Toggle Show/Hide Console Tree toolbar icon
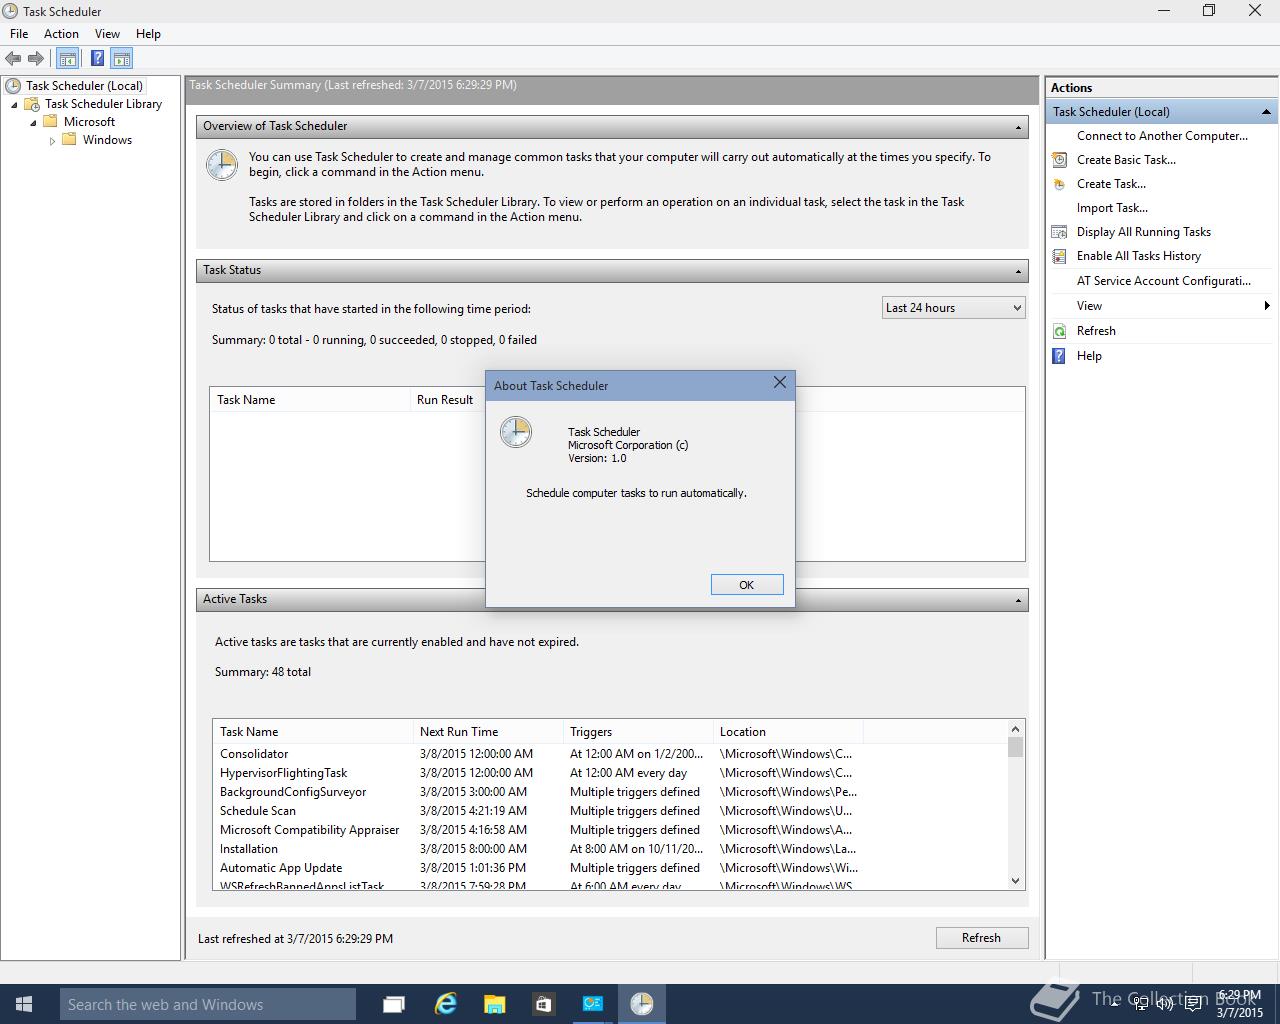This screenshot has height=1024, width=1280. 68,58
